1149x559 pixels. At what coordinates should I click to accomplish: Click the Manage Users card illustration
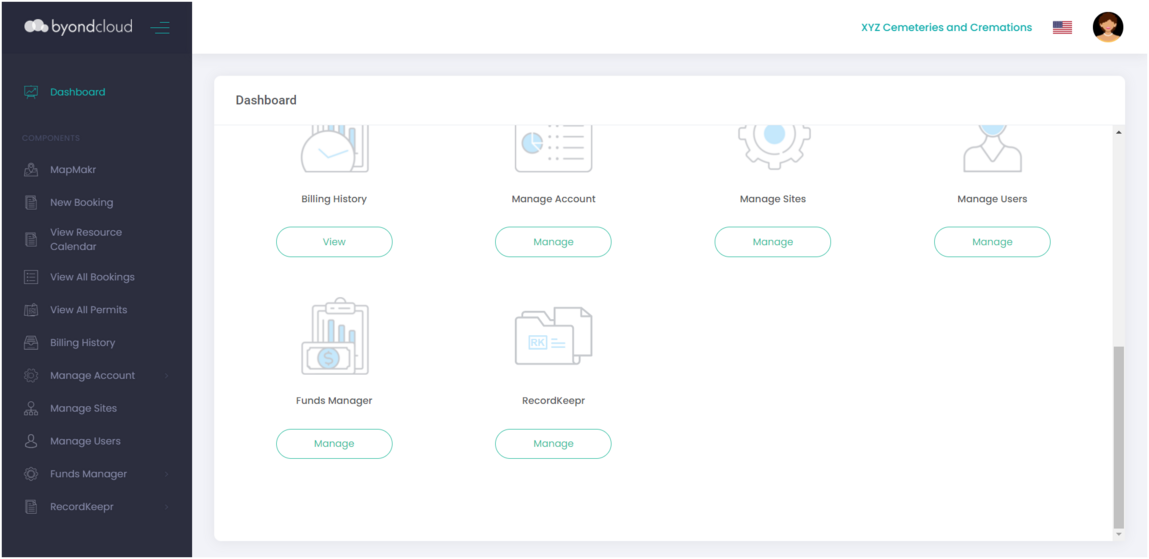tap(992, 149)
